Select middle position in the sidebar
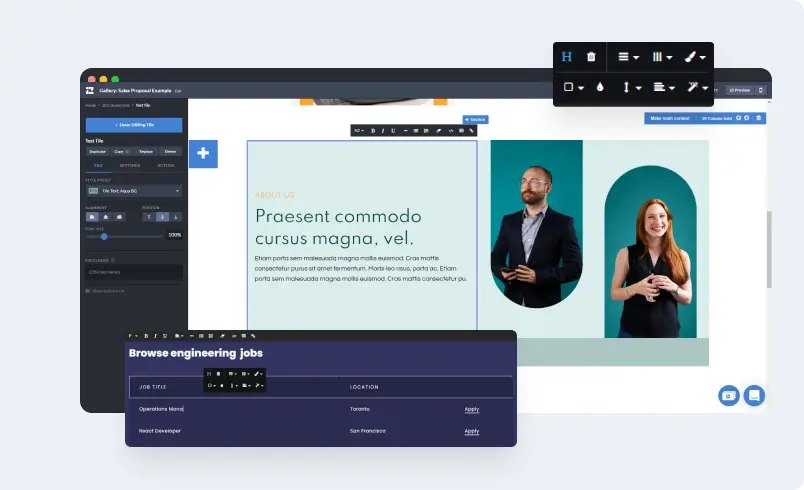 162,217
